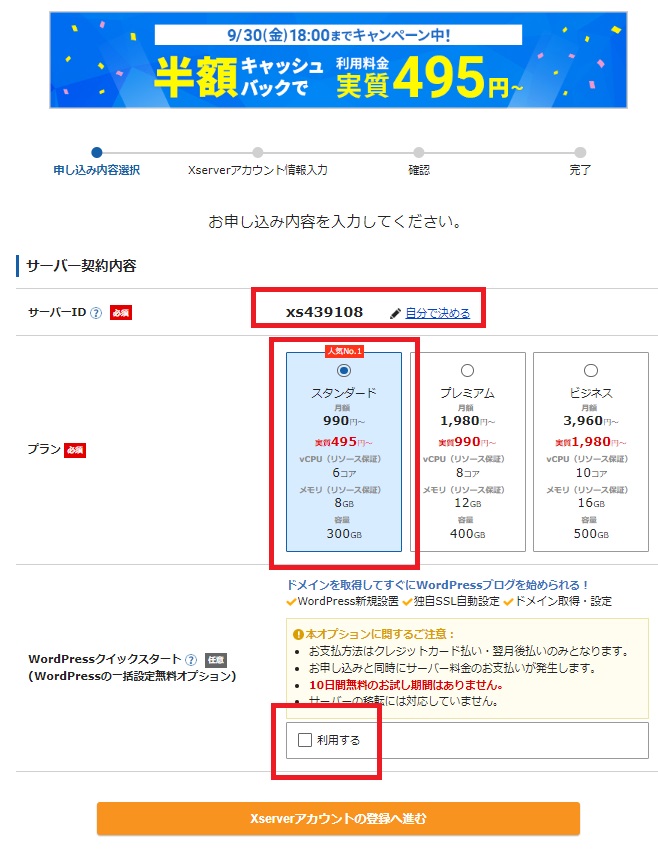The width and height of the screenshot is (658, 866).
Task: Select the ビジネス plan radio button
Action: (591, 371)
